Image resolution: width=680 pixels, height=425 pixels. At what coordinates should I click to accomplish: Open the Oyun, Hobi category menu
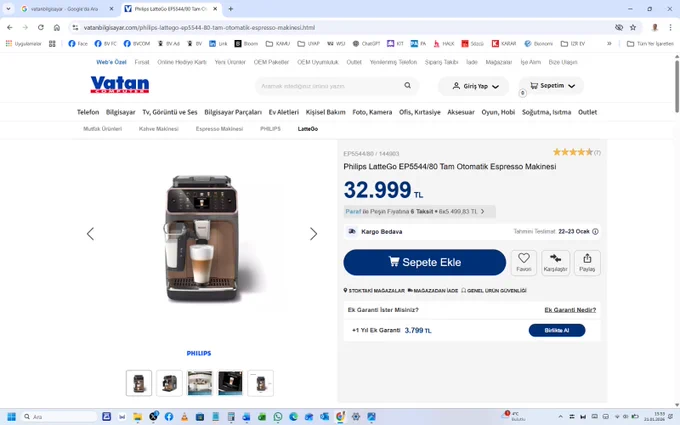pyautogui.click(x=498, y=112)
